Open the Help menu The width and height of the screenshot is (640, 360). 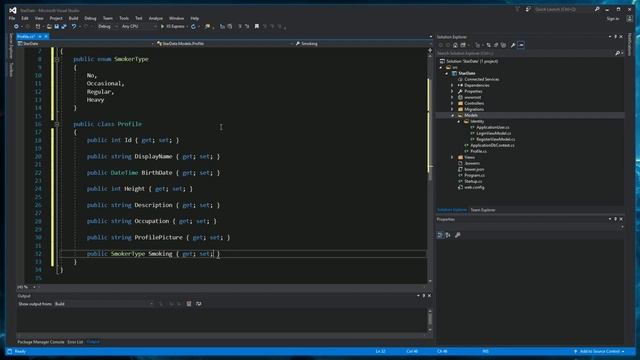pos(195,18)
